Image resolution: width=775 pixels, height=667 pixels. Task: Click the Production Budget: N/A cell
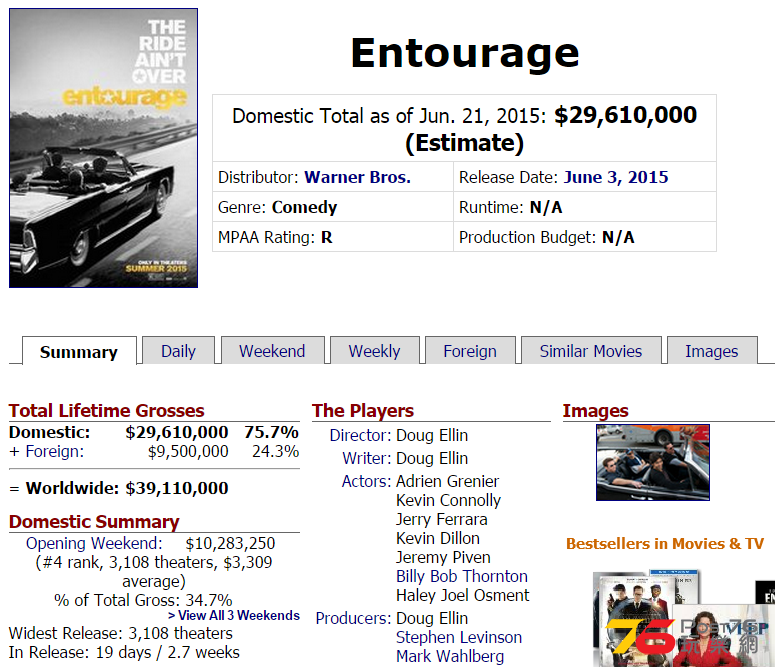pyautogui.click(x=585, y=237)
